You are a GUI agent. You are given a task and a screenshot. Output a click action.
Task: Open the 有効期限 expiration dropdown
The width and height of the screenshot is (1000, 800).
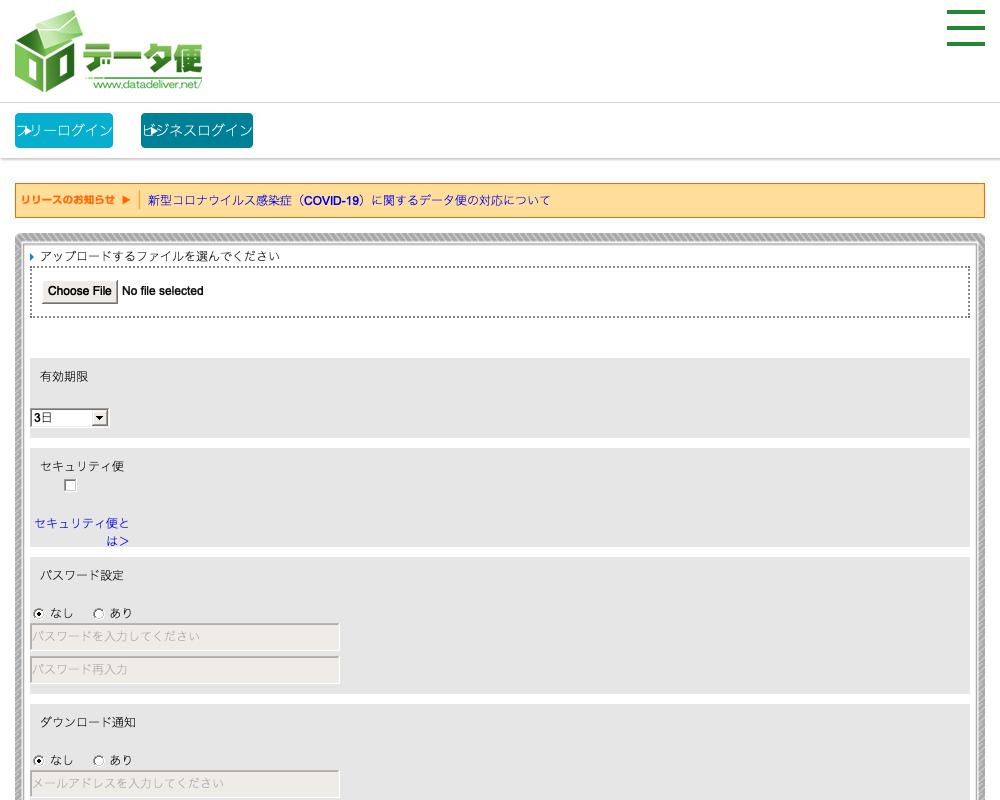pos(68,417)
